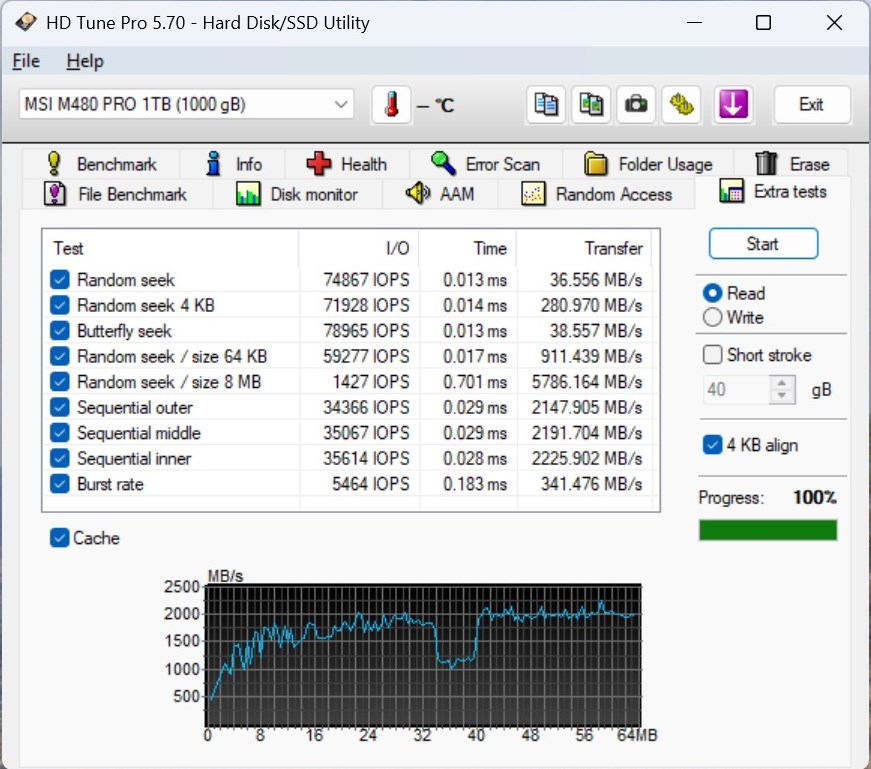871x769 pixels.
Task: Click the magnifier Error Scan icon
Action: 443,163
